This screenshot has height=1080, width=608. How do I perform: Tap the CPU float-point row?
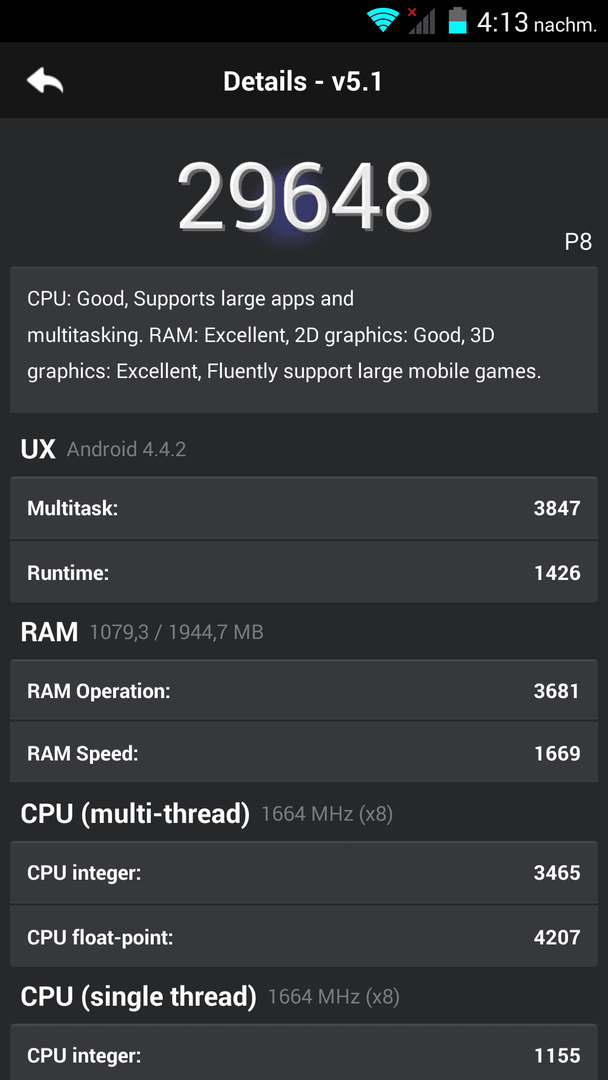click(x=304, y=937)
